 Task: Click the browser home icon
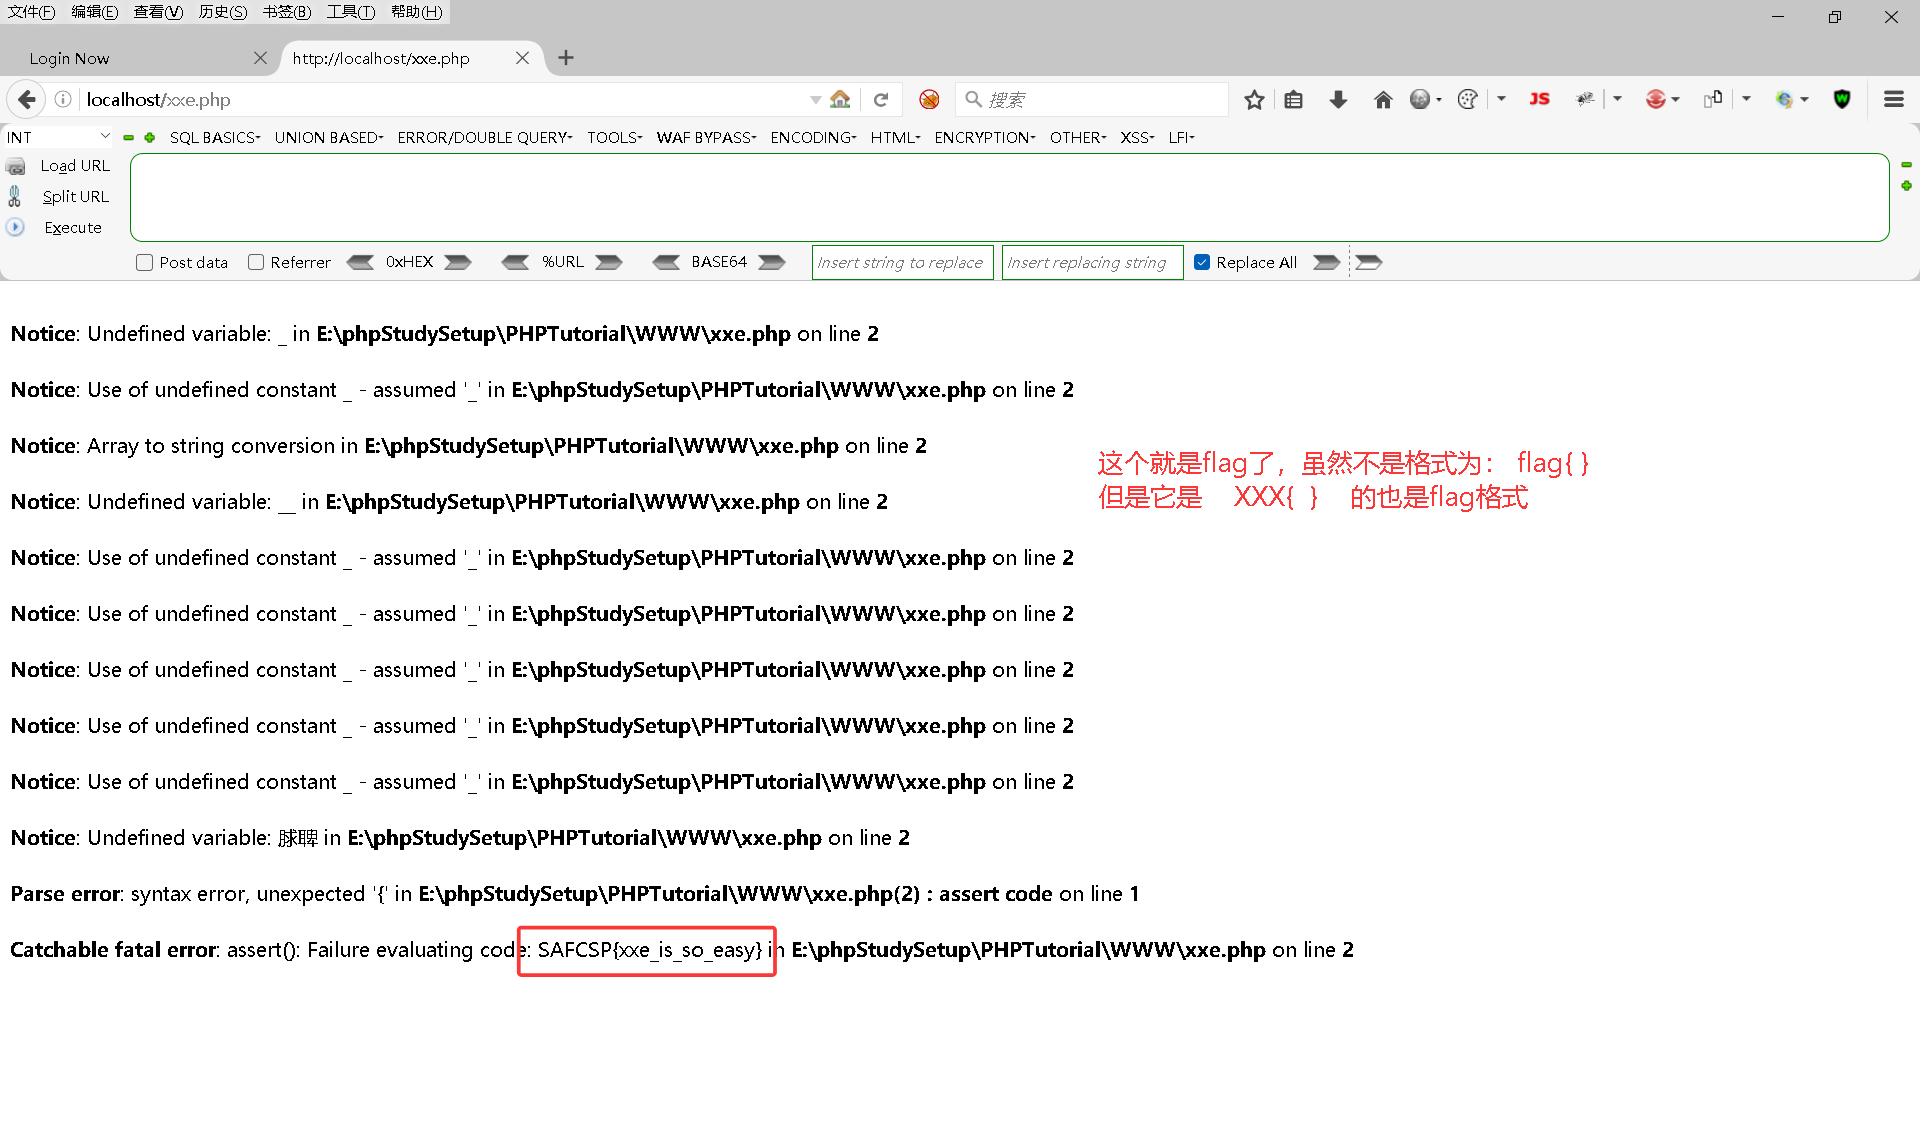click(1383, 100)
